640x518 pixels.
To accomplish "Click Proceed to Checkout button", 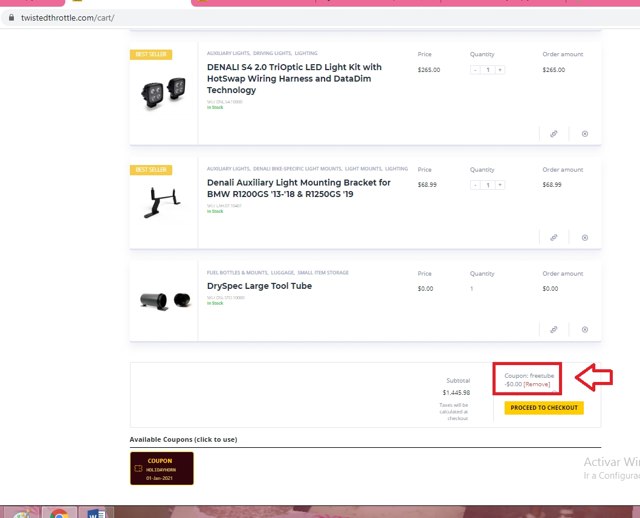I will pyautogui.click(x=544, y=408).
